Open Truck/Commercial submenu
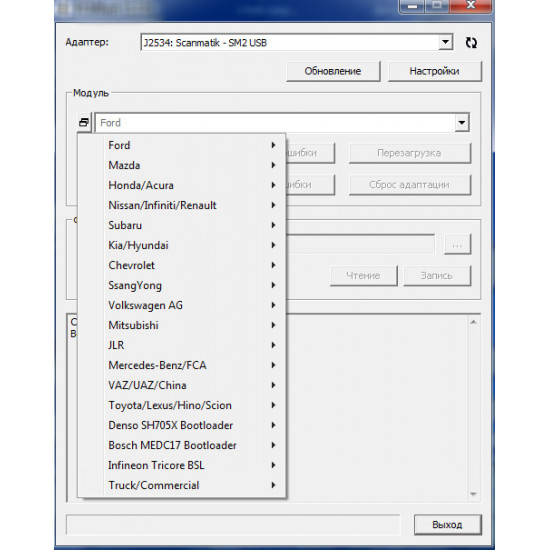 (181, 485)
